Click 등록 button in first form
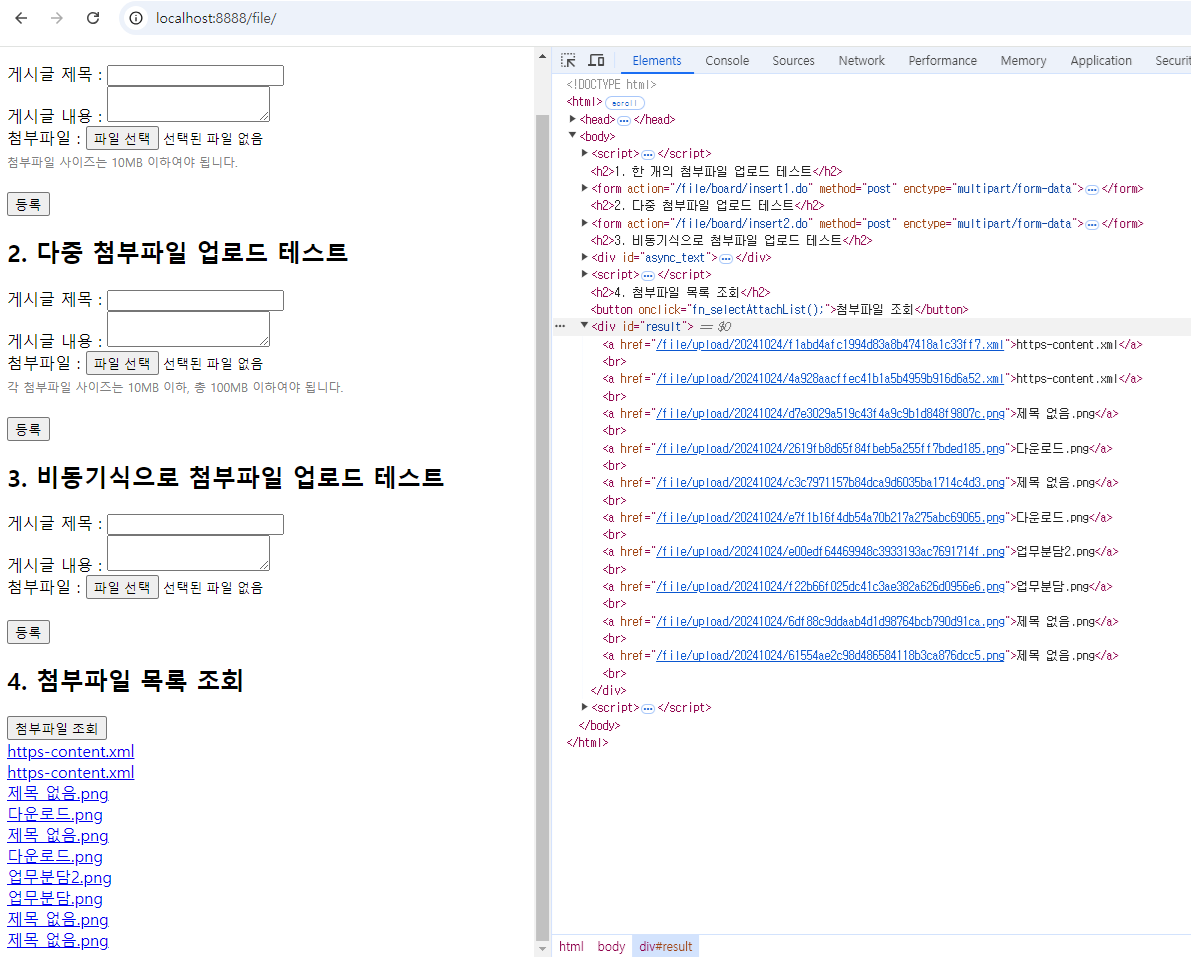1191x957 pixels. tap(28, 204)
